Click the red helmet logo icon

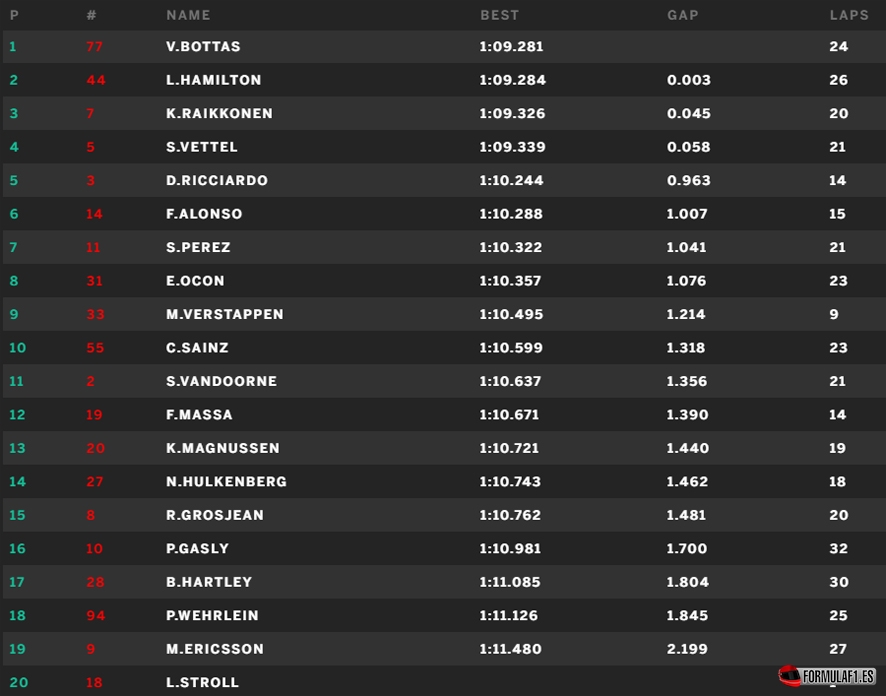point(789,676)
